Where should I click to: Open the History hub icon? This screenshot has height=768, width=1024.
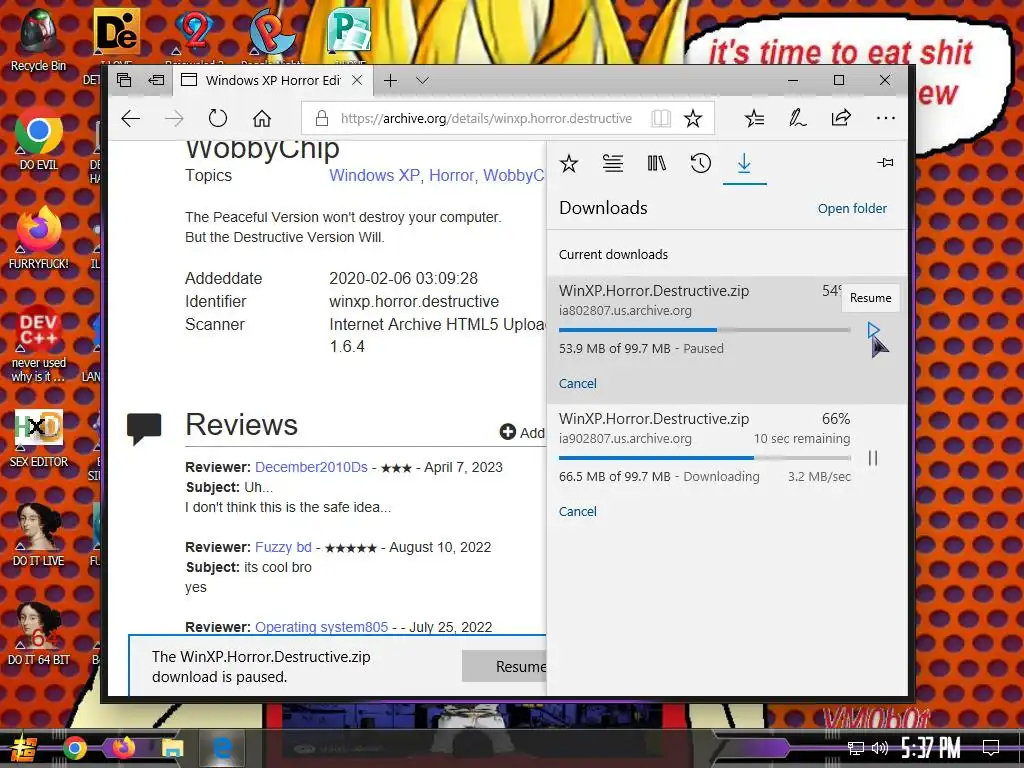[700, 163]
